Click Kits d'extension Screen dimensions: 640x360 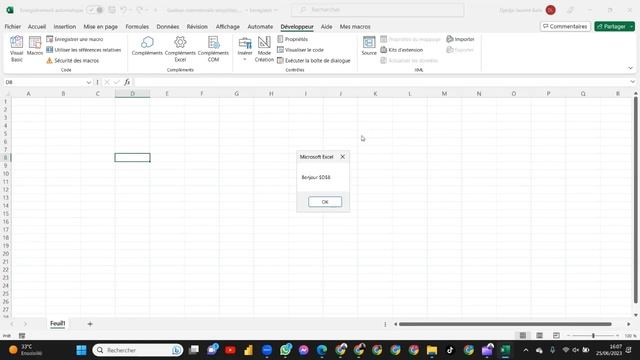pos(402,50)
